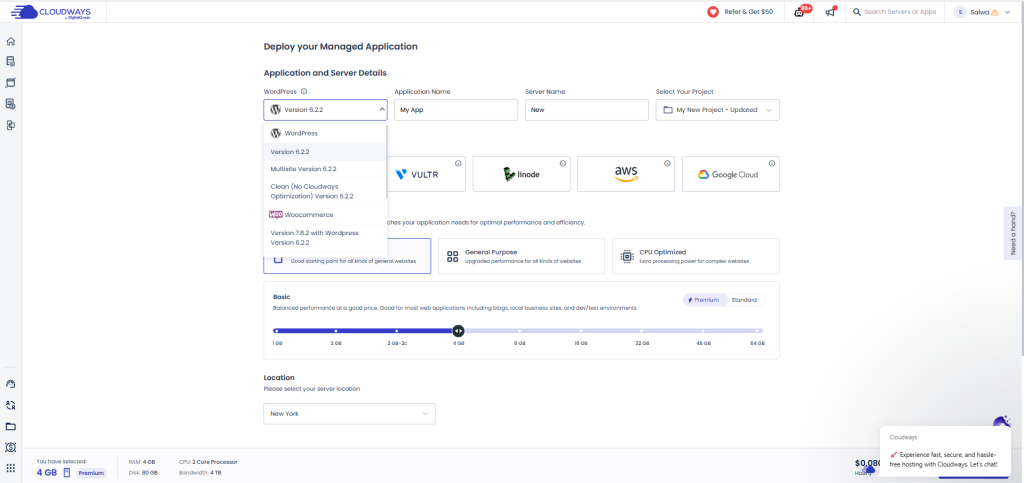Click the search magnifier icon
Viewport: 1024px width, 483px height.
point(857,12)
